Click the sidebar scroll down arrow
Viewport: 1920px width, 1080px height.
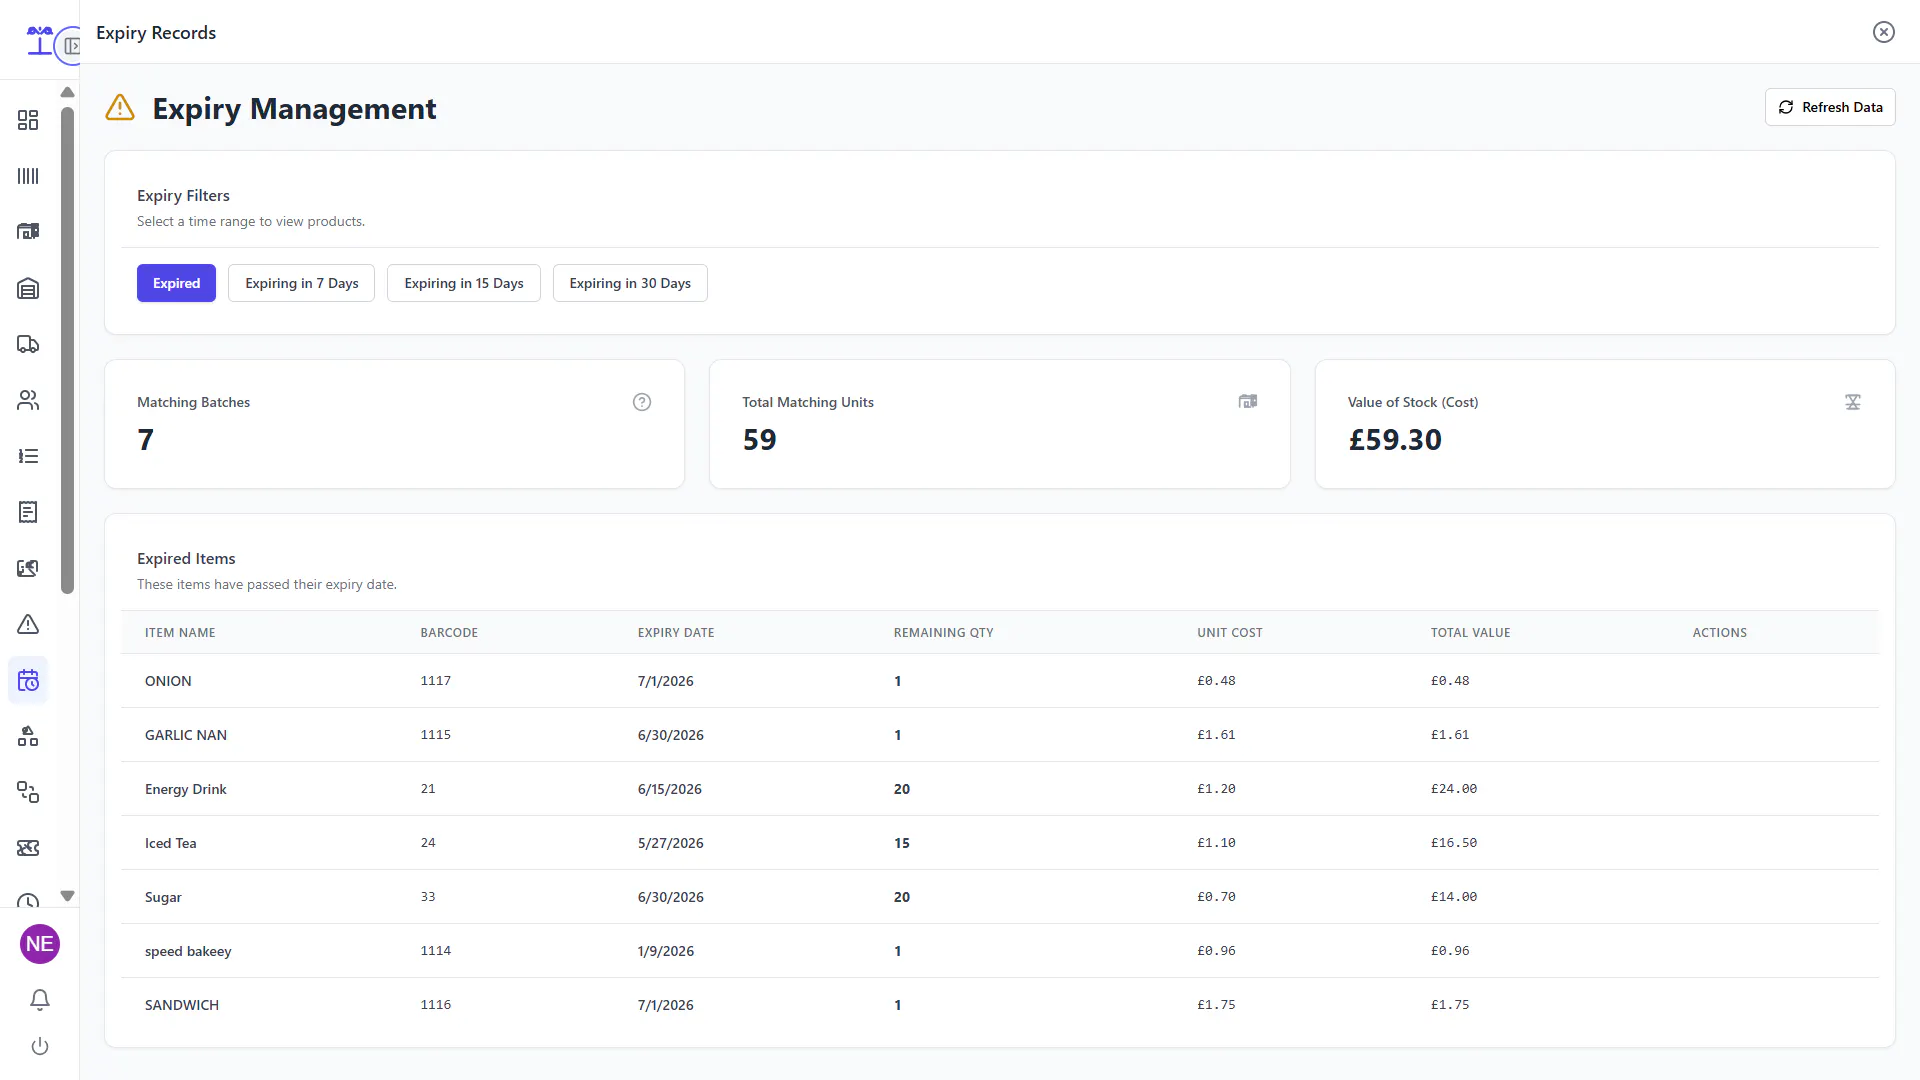click(x=67, y=896)
